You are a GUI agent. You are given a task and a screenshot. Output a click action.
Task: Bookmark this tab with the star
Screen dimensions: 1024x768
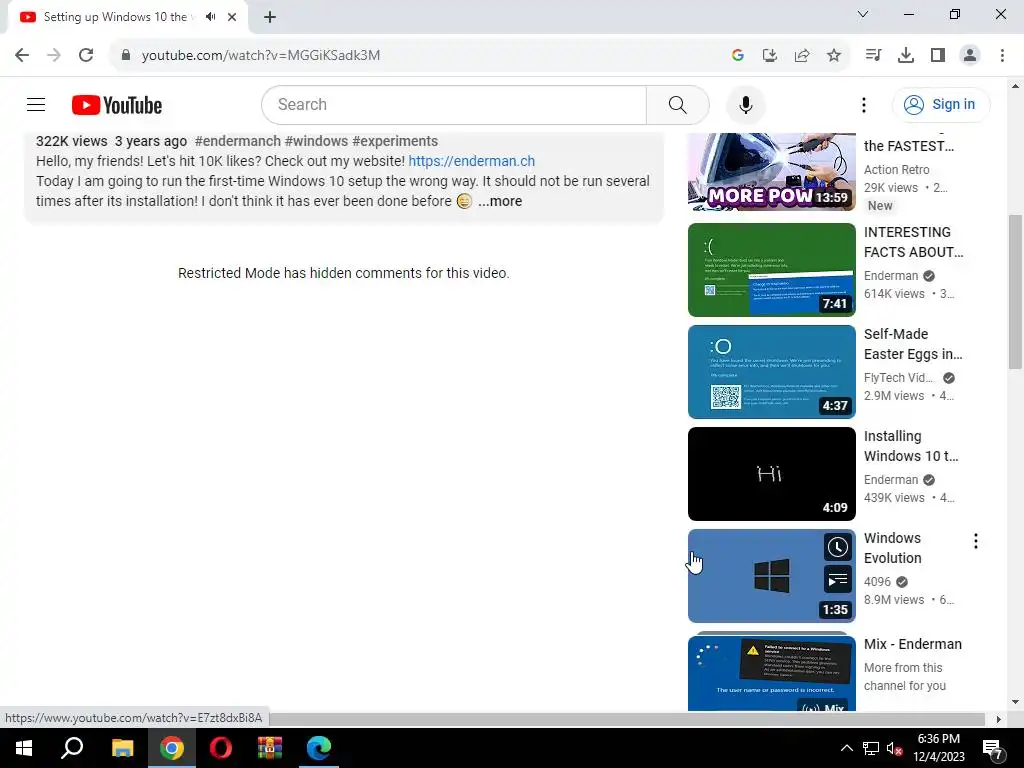[x=834, y=55]
